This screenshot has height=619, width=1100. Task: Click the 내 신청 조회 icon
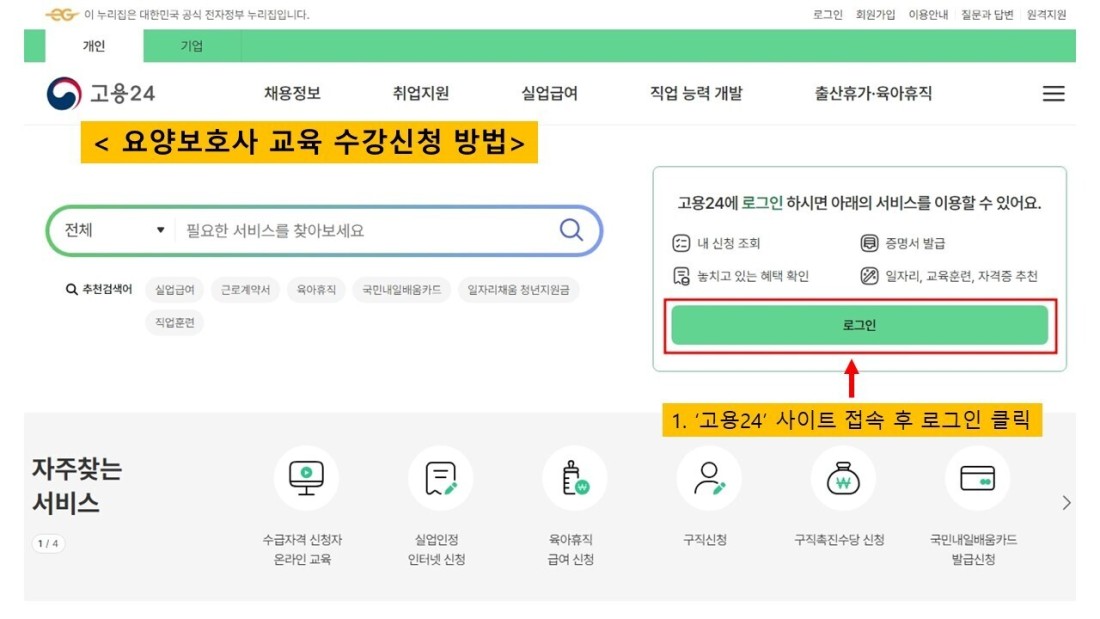(681, 244)
